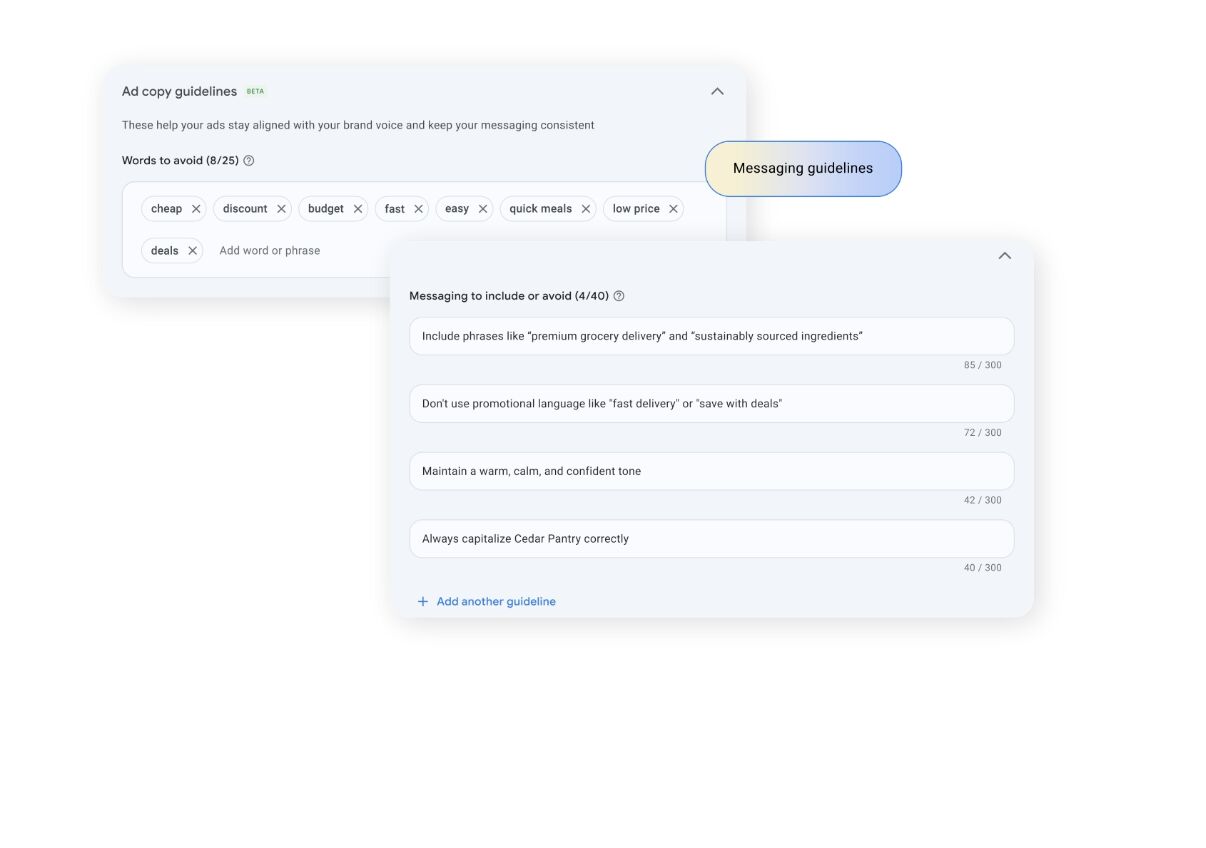The image size is (1206, 848).
Task: Edit the promotional language guideline field
Action: [x=712, y=403]
